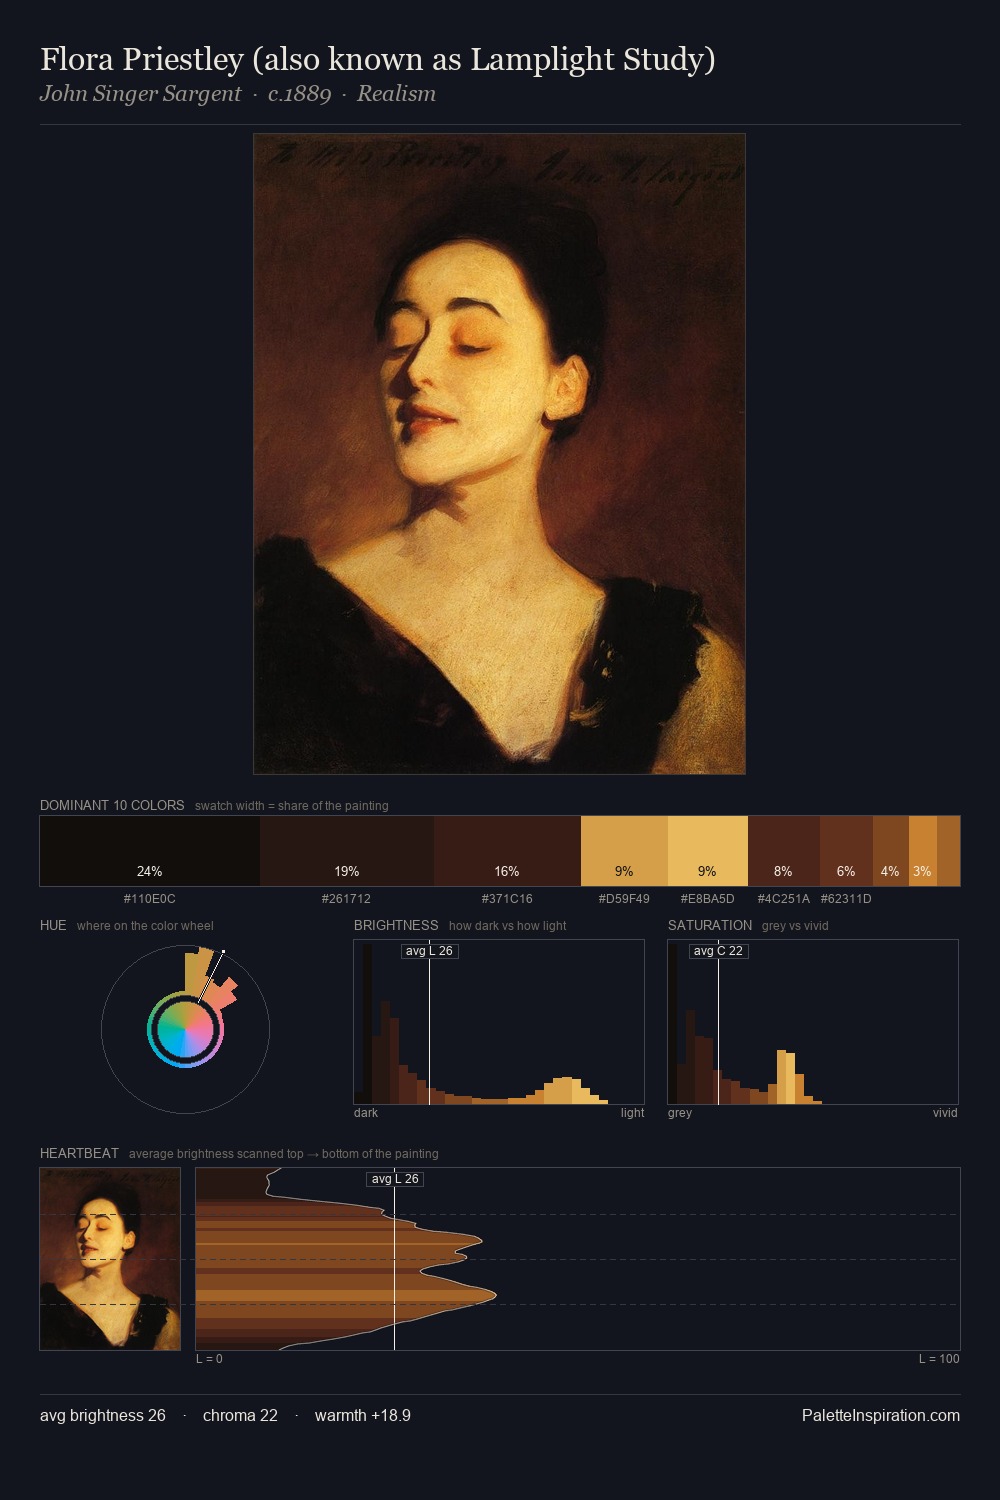The height and width of the screenshot is (1500, 1000).
Task: Pick the final unlabeled swatch at palette end
Action: pyautogui.click(x=948, y=851)
